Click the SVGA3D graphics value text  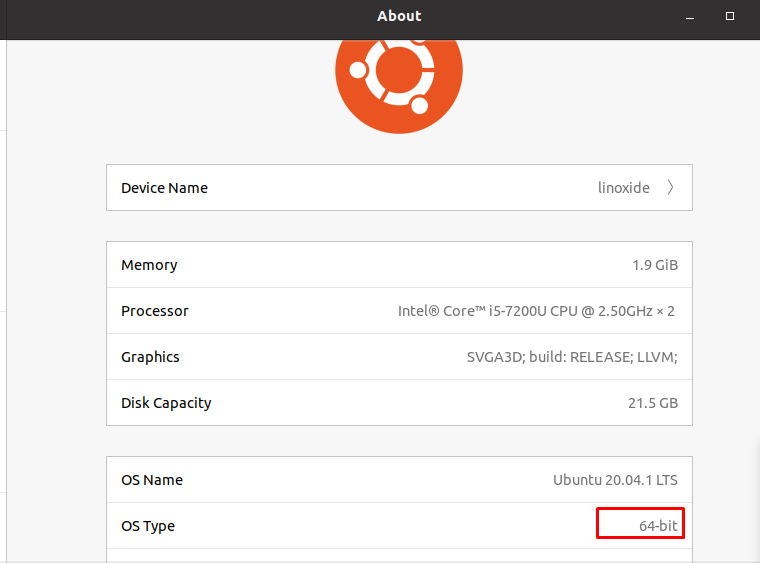click(572, 357)
